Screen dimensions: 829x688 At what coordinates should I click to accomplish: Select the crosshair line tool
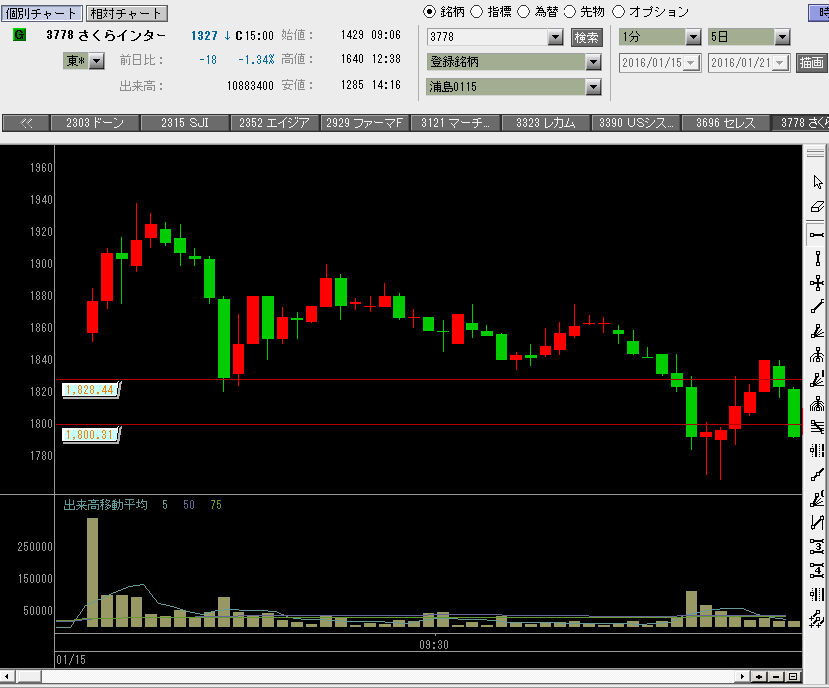pos(817,283)
